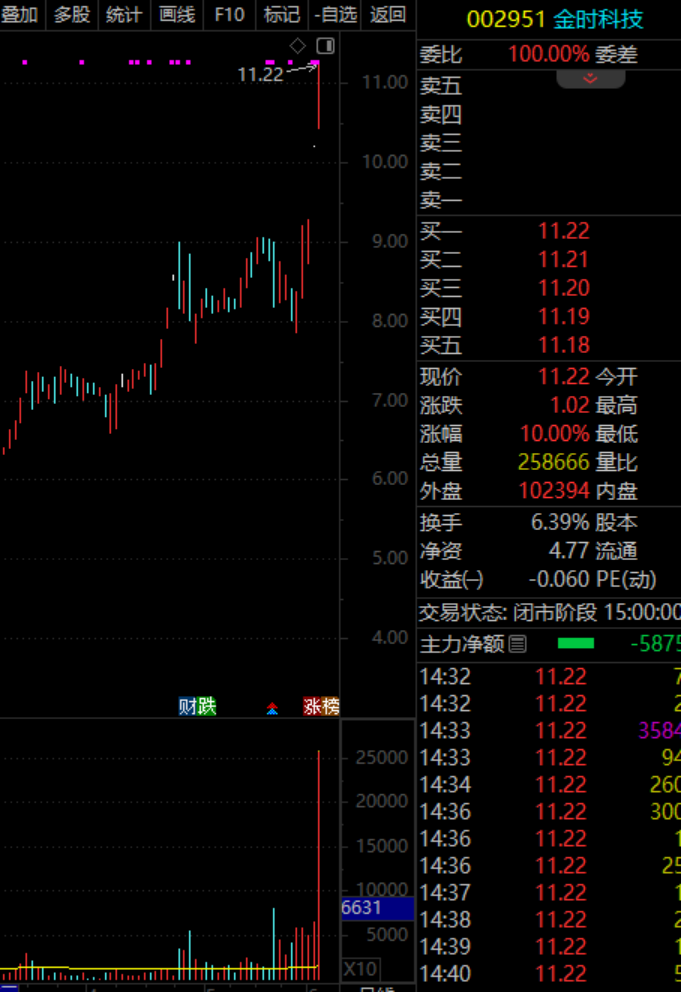Screen dimensions: 681x992
Task: Toggle the side panel layout icon
Action: point(325,46)
